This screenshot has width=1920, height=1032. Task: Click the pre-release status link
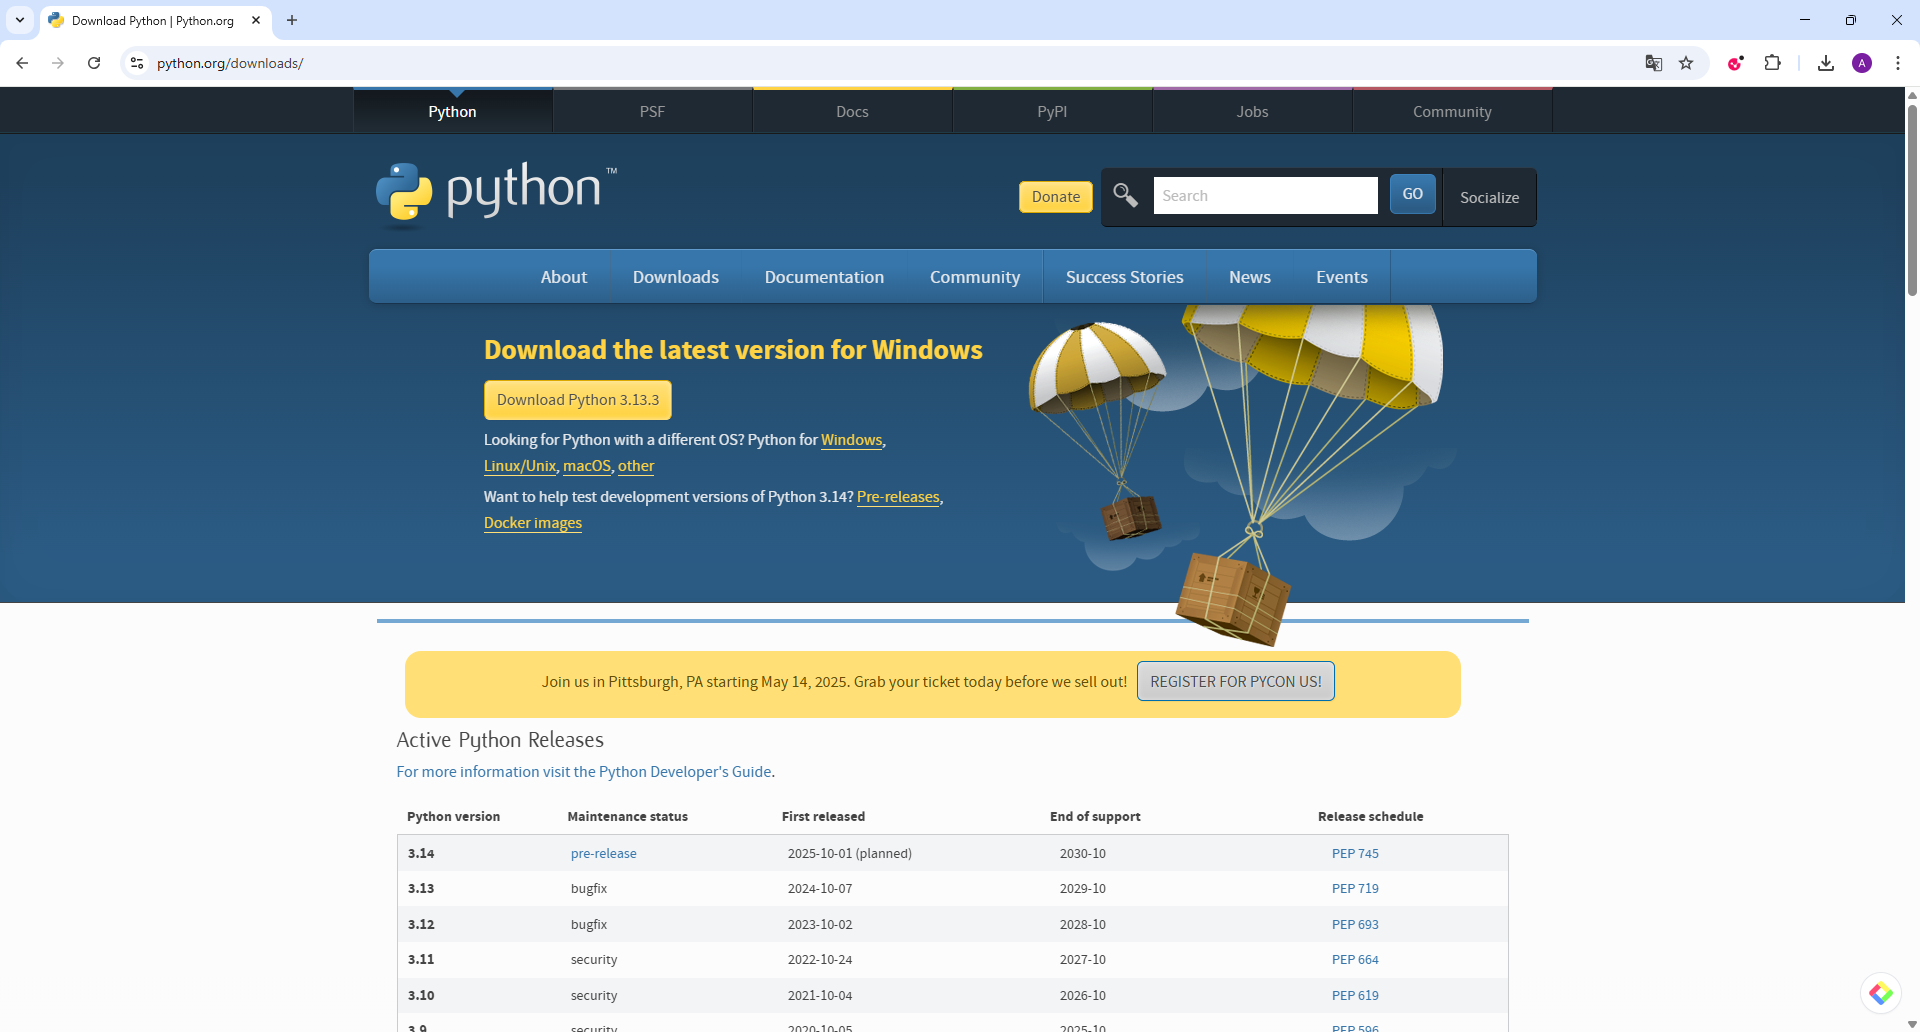603,853
